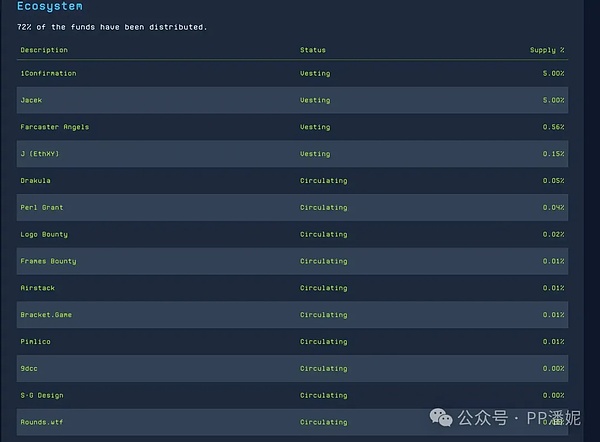The image size is (600, 442).
Task: Sort by the Status column header
Action: coord(312,50)
